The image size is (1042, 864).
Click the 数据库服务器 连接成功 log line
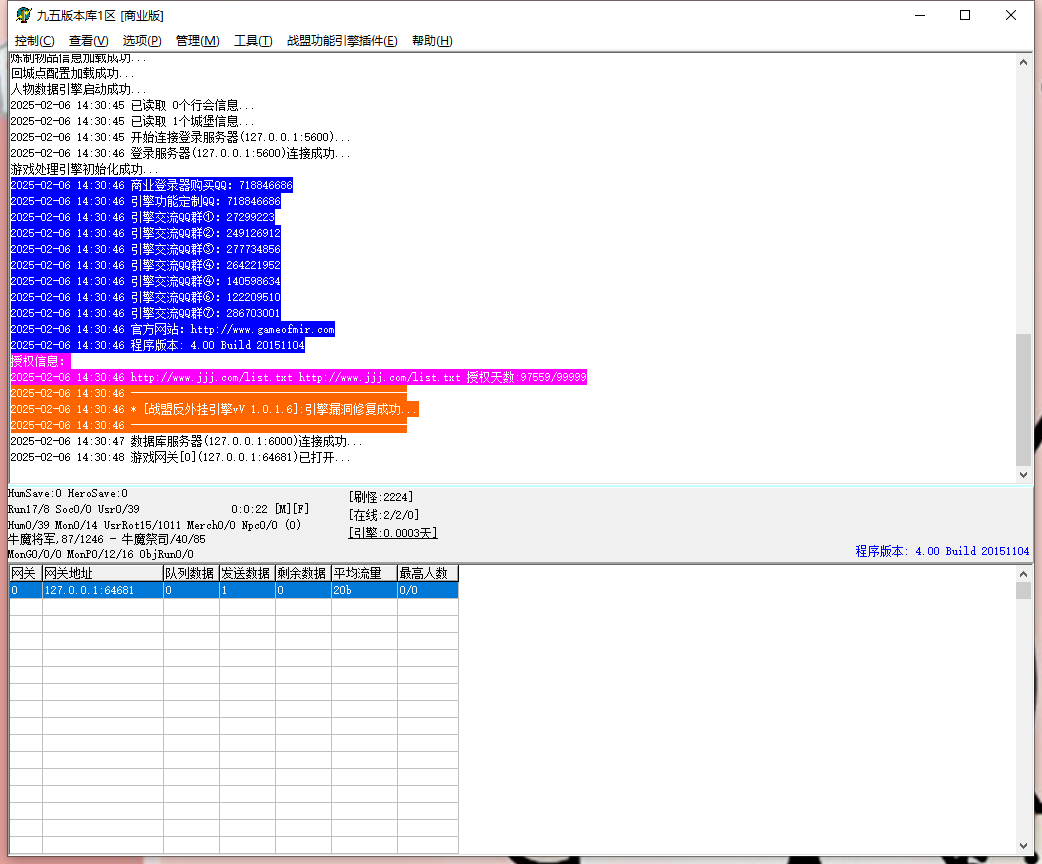click(186, 441)
